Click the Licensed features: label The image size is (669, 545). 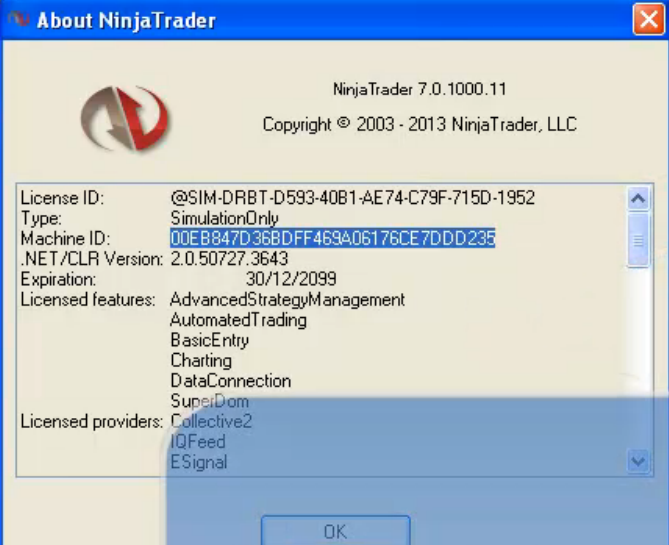(88, 300)
